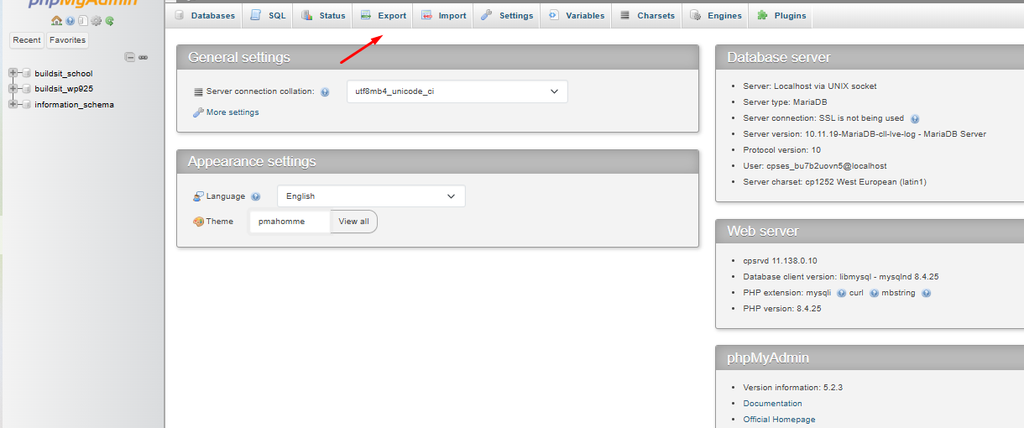This screenshot has width=1024, height=428.
Task: Open help icon after mysqli extension
Action: 841,293
